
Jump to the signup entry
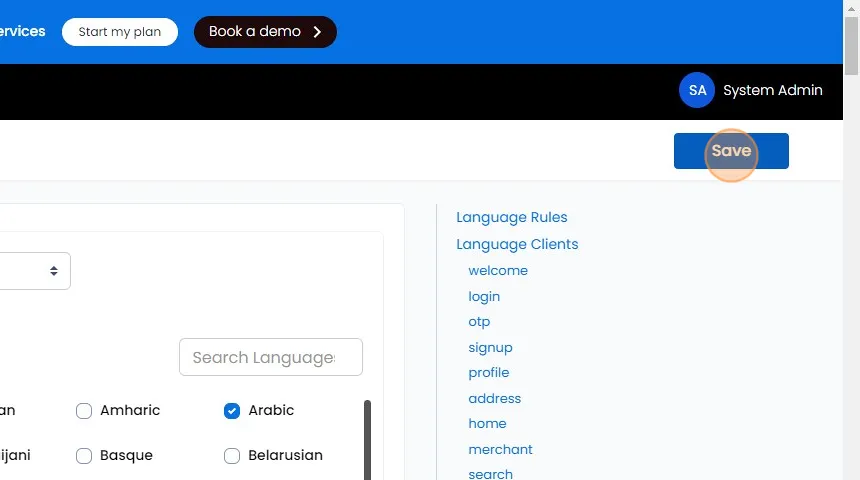coord(490,347)
